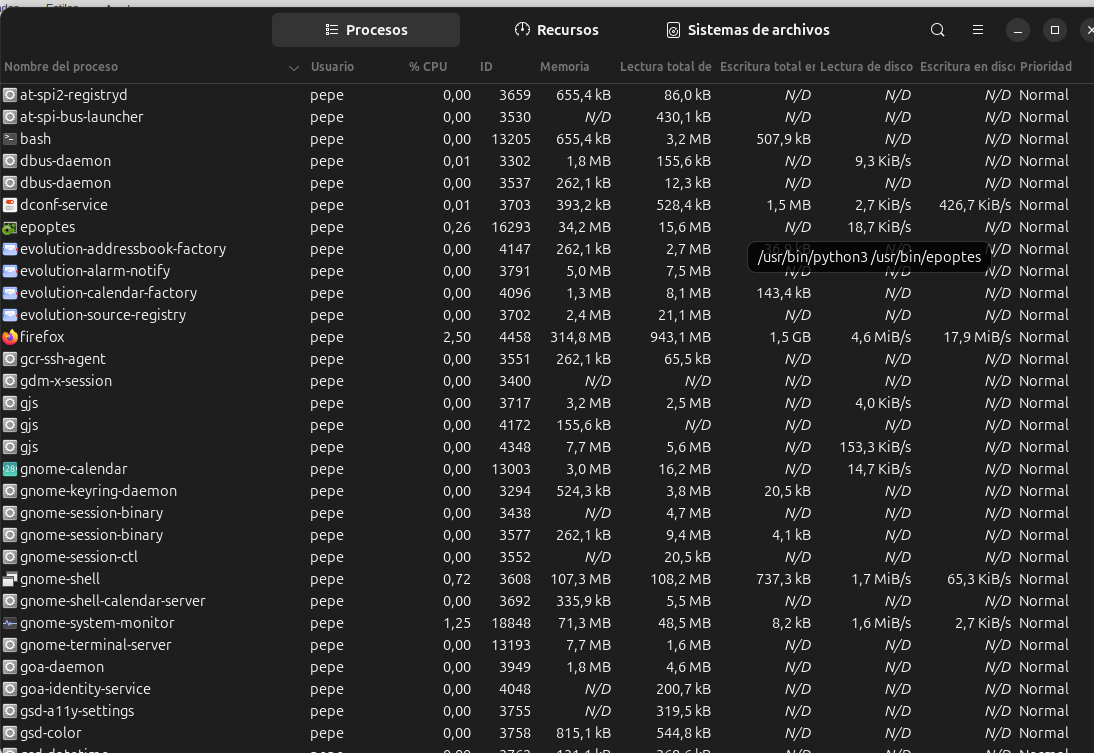1094x753 pixels.
Task: Open the hamburger menu in the header bar
Action: pos(978,30)
